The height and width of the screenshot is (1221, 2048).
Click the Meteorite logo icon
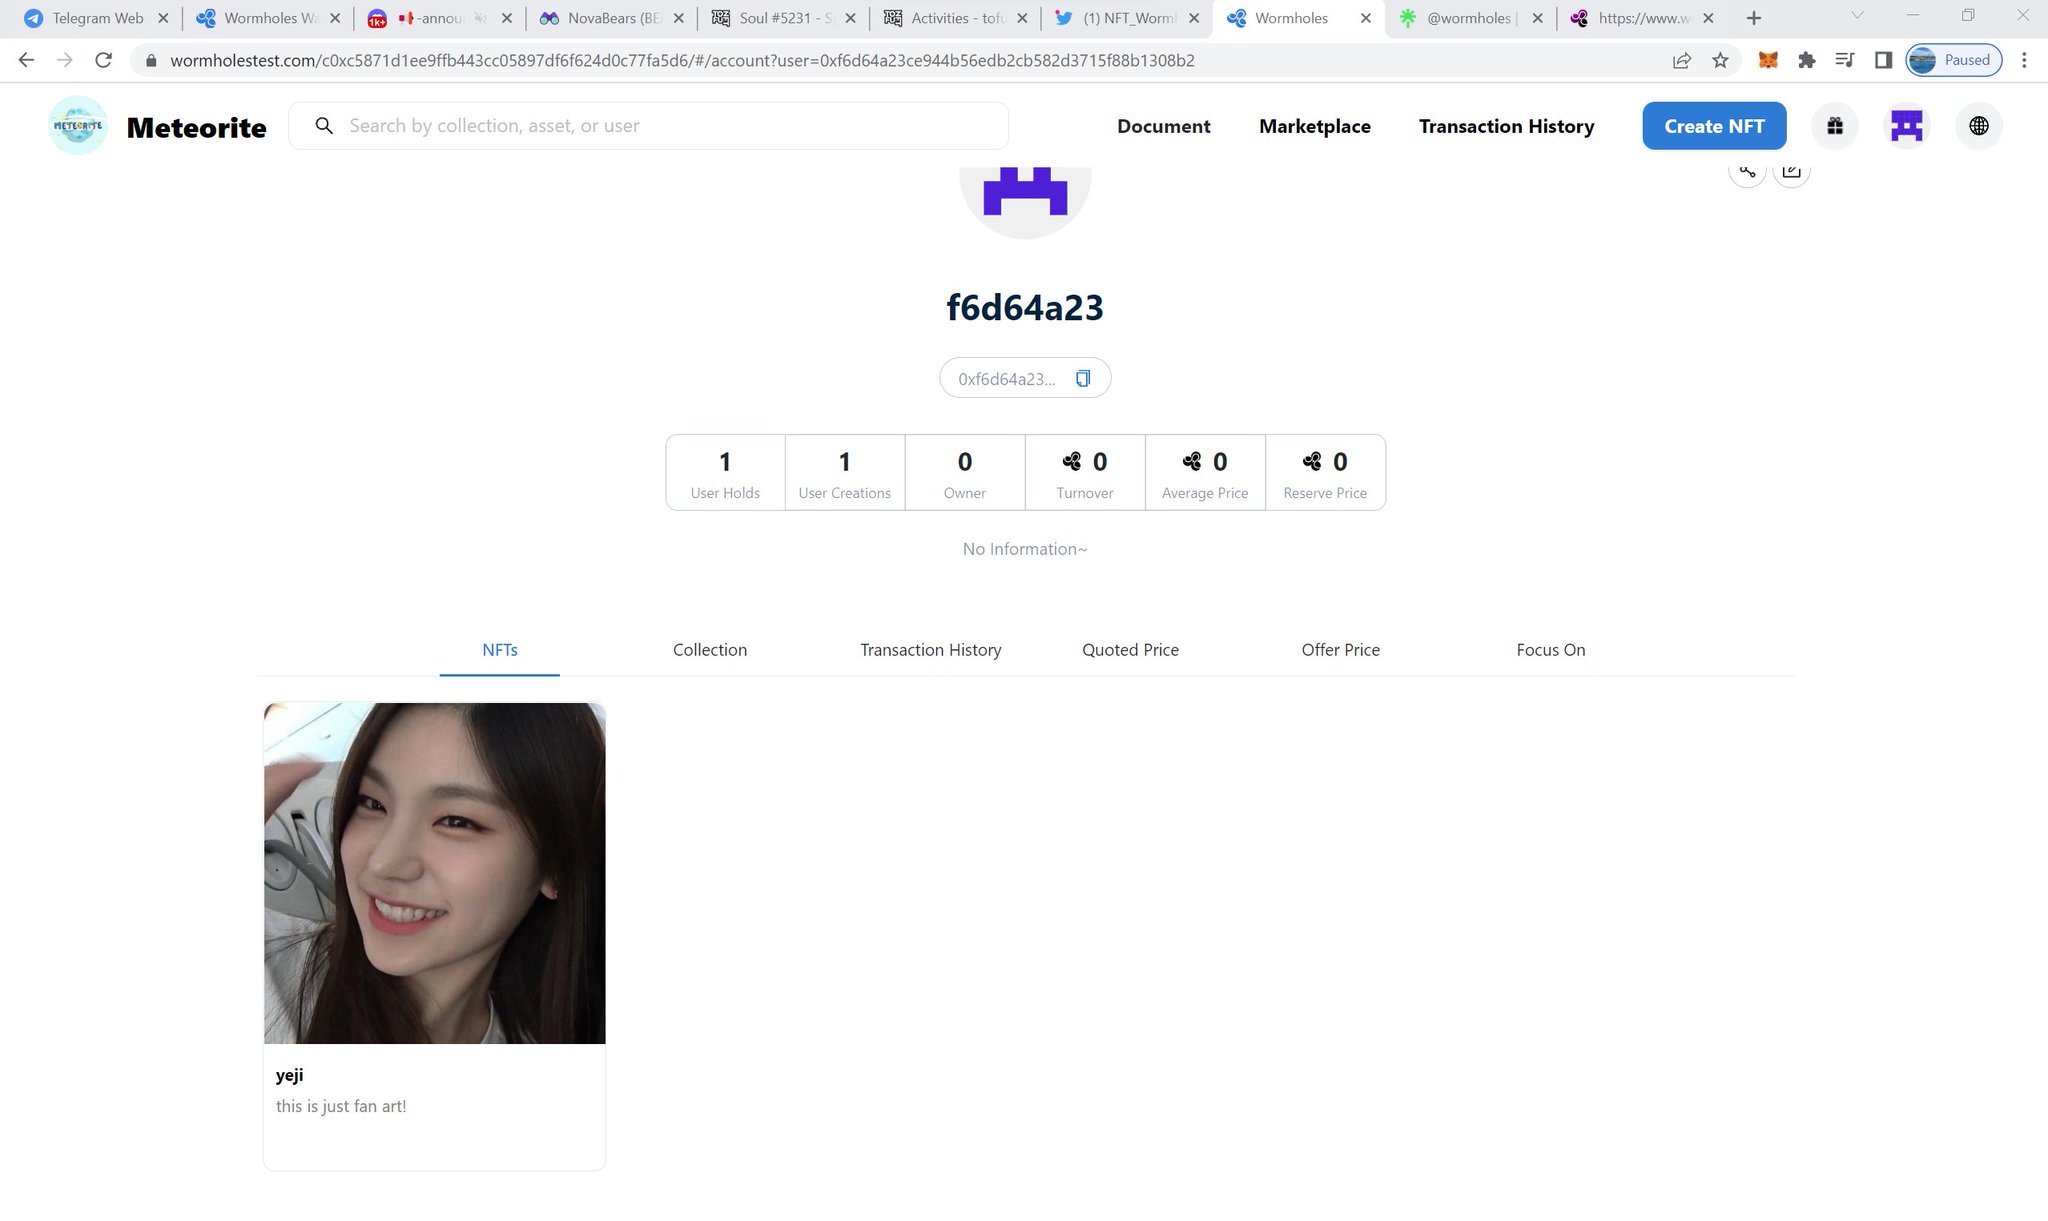click(77, 126)
